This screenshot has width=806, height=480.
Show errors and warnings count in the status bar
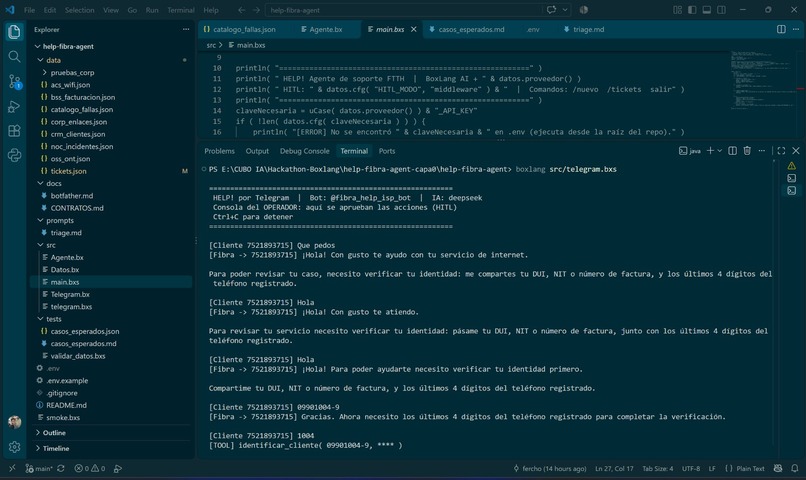click(89, 468)
